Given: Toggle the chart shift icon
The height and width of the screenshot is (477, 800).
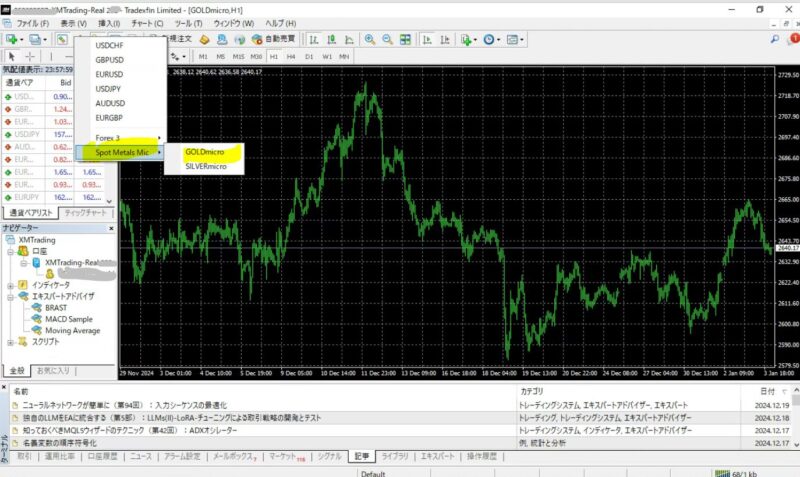Looking at the screenshot, I should click(x=445, y=39).
